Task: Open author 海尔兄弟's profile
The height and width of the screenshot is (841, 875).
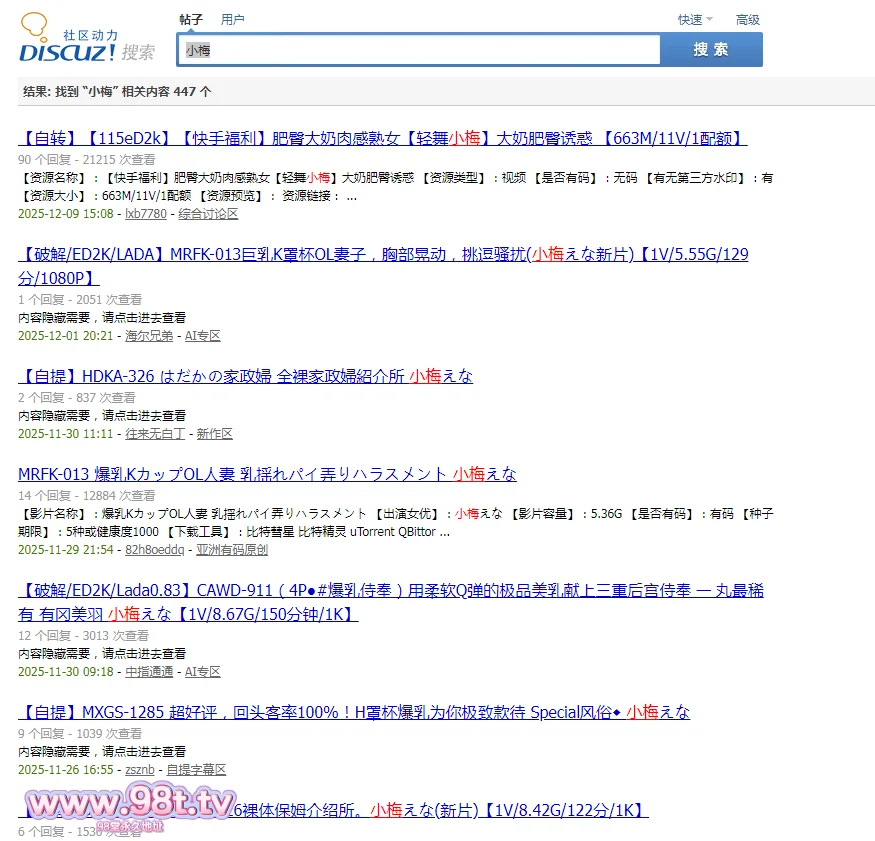Action: 149,336
